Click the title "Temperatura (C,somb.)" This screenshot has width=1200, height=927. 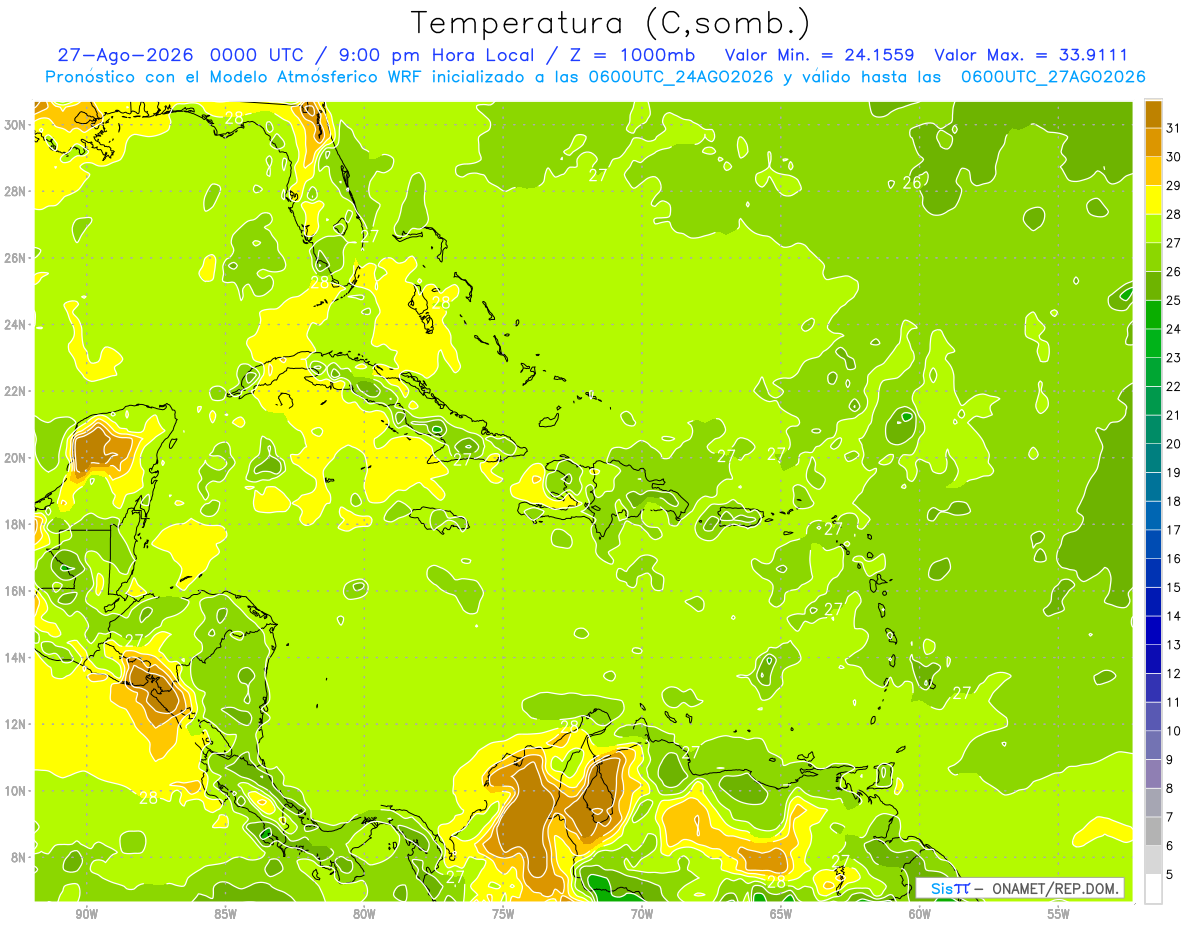pyautogui.click(x=610, y=23)
